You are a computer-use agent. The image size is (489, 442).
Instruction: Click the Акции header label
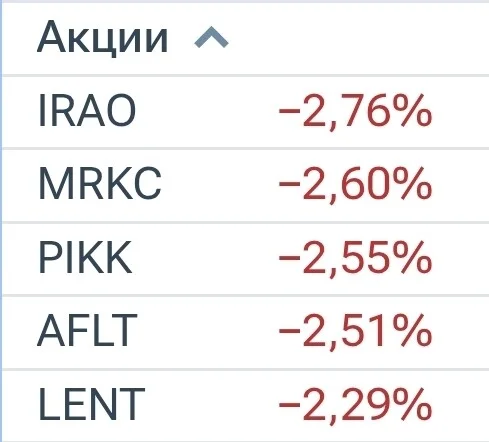point(102,37)
